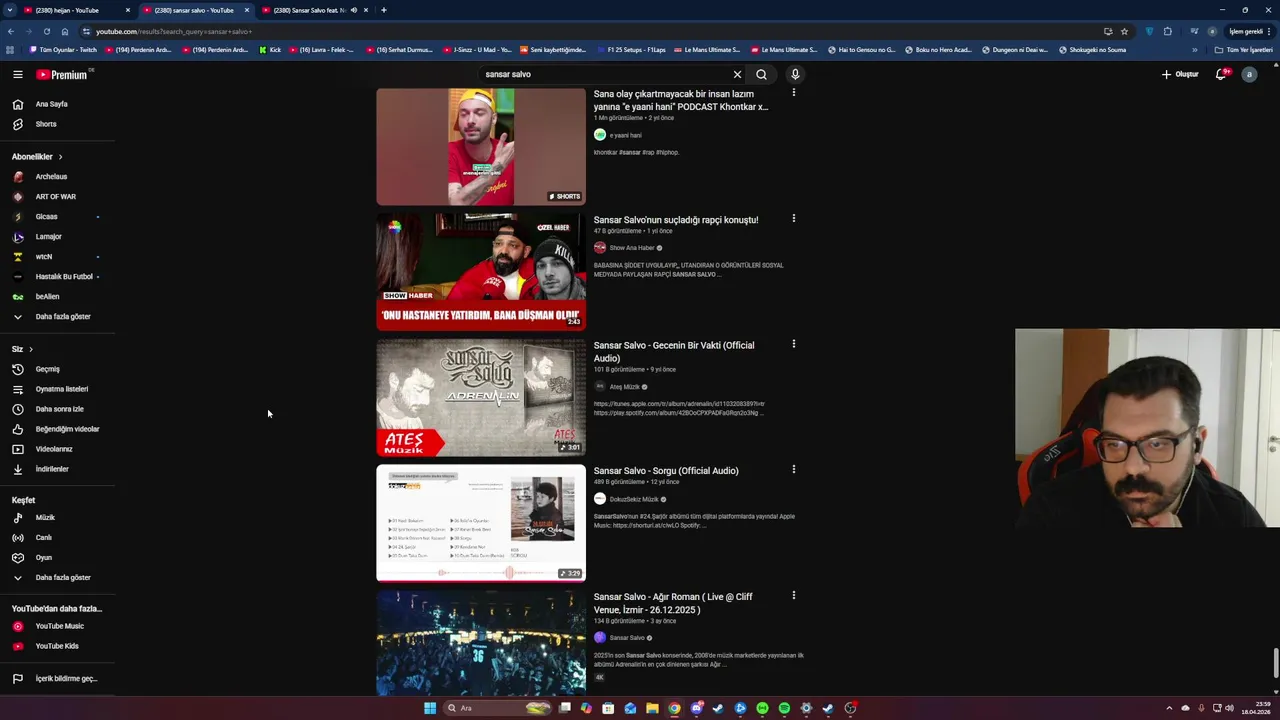Open options menu for e yaani hani podcast video
1280x720 pixels.
click(794, 92)
